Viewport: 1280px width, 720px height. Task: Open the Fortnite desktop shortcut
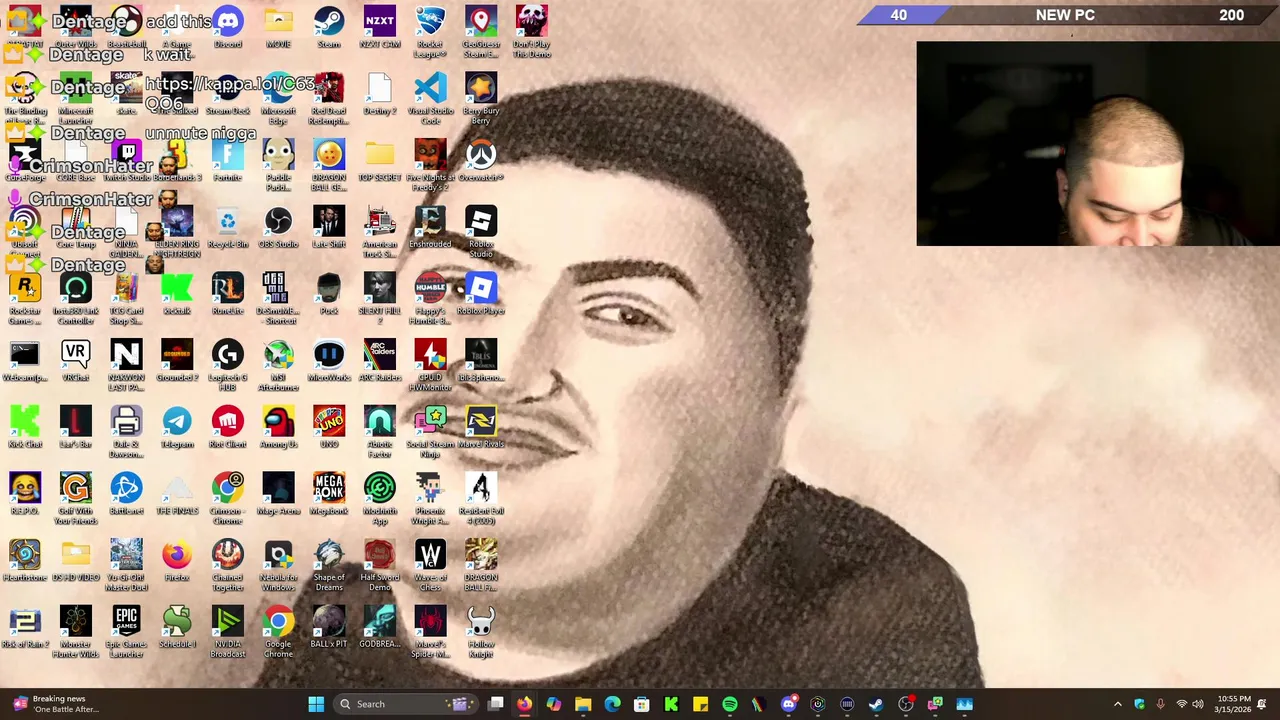click(228, 160)
